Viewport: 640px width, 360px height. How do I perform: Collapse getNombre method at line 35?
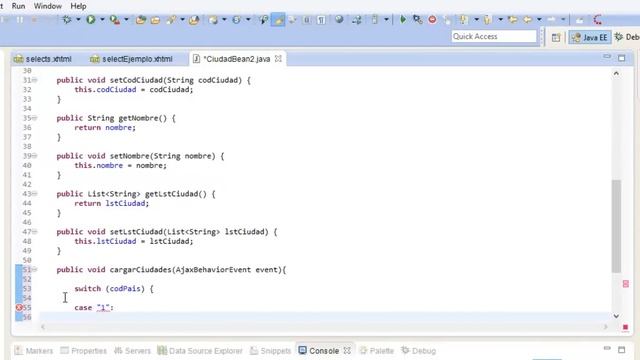pyautogui.click(x=35, y=118)
